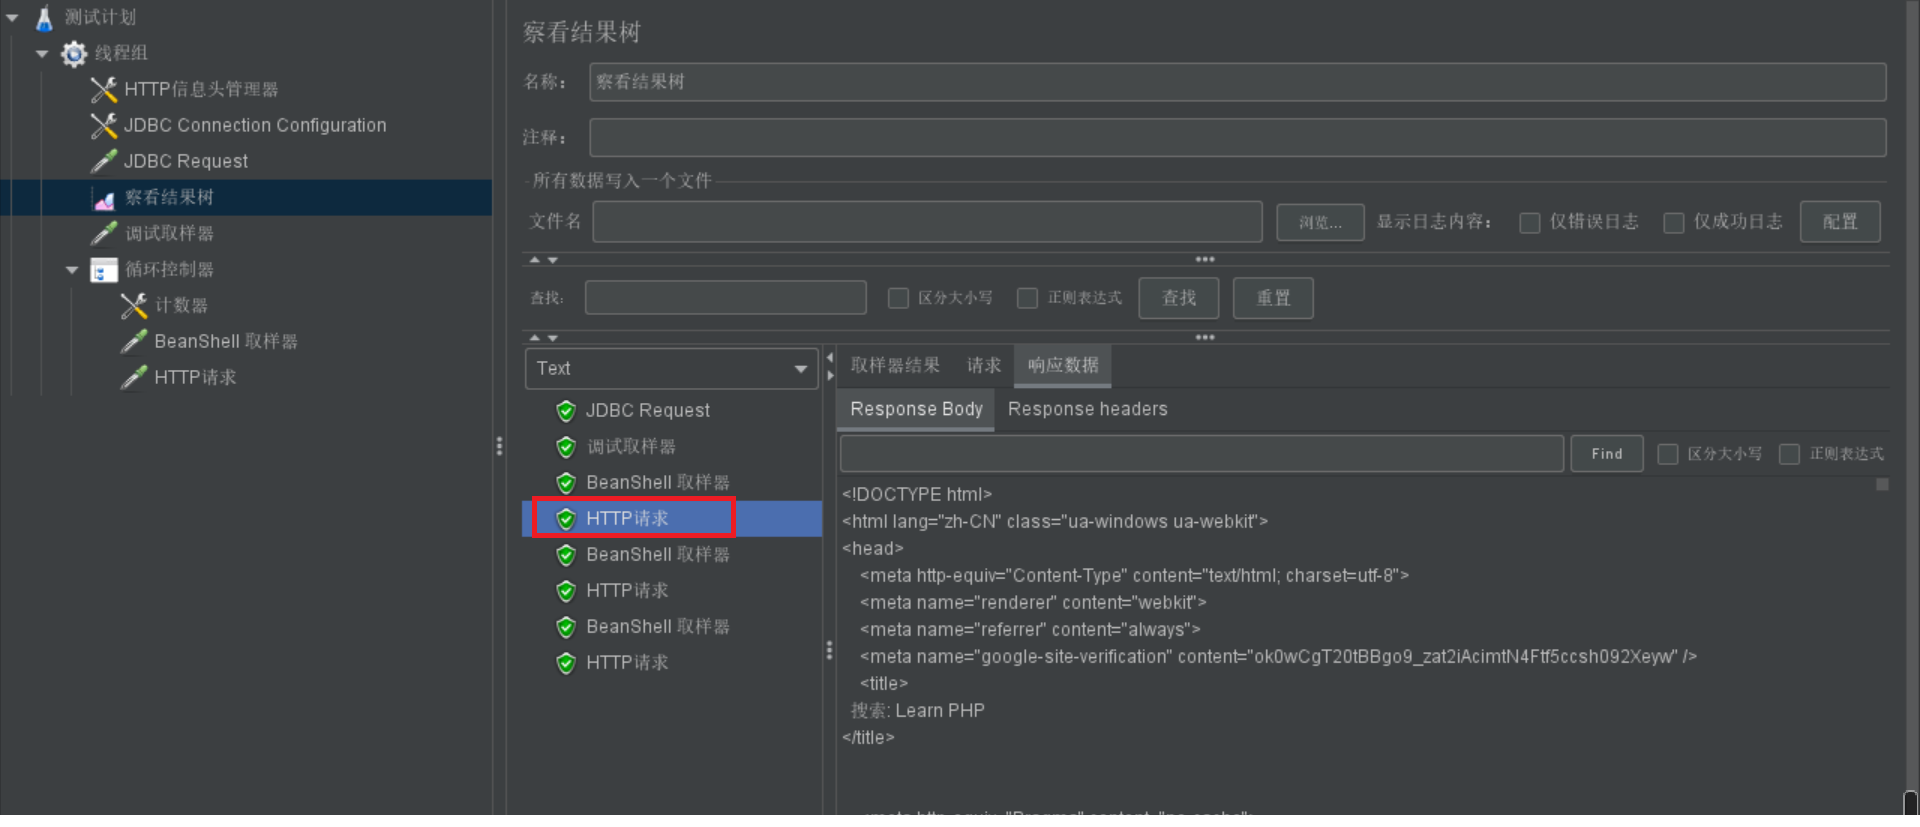This screenshot has height=827, width=1920.
Task: Switch to the 响应数据 tab
Action: point(1063,366)
